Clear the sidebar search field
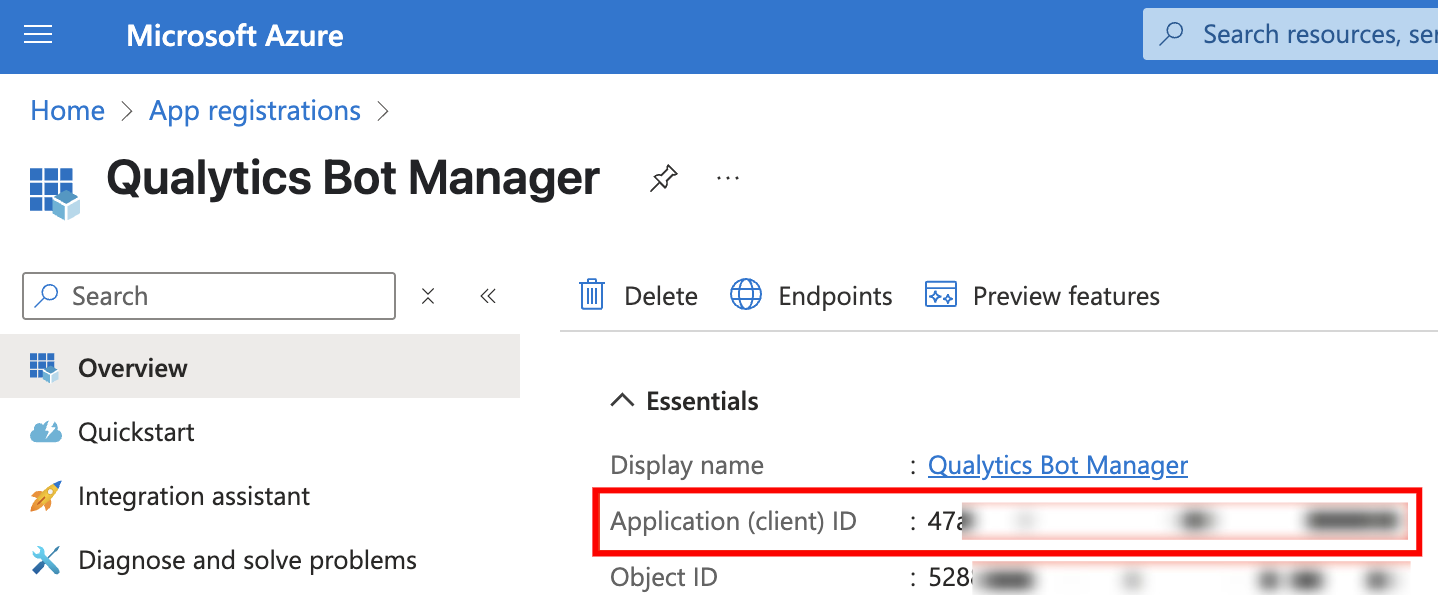The image size is (1438, 603). (428, 295)
